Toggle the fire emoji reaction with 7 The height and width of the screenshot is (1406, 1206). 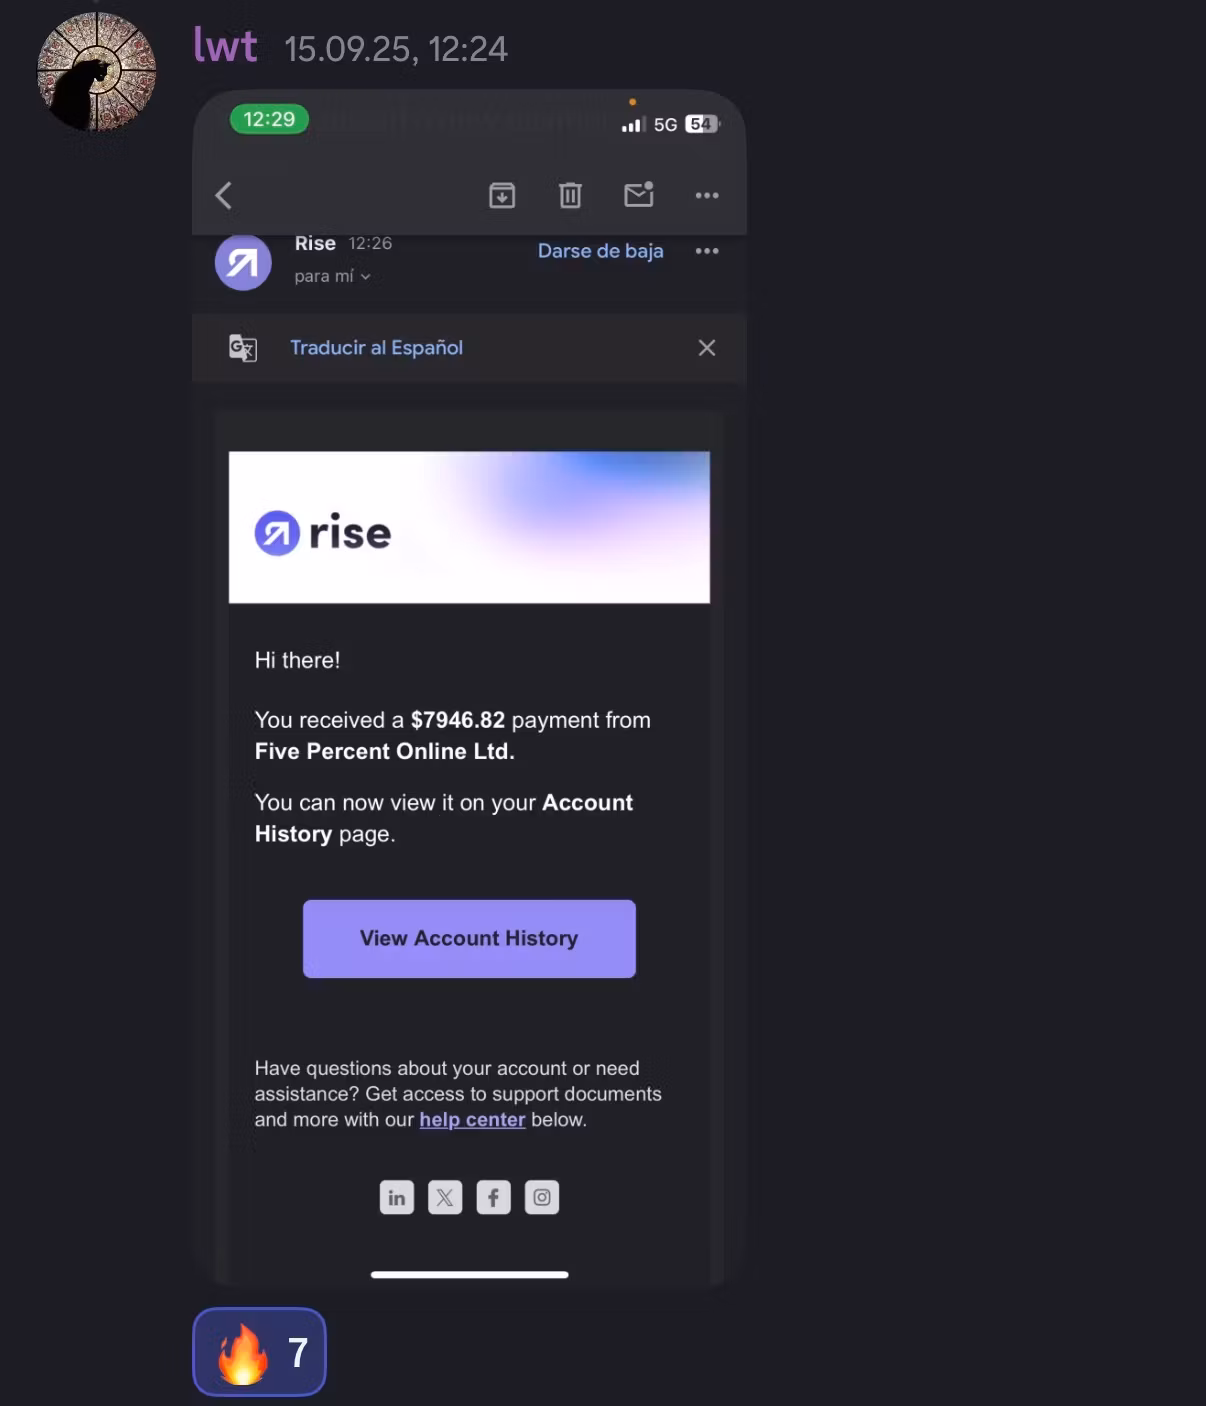coord(259,1352)
